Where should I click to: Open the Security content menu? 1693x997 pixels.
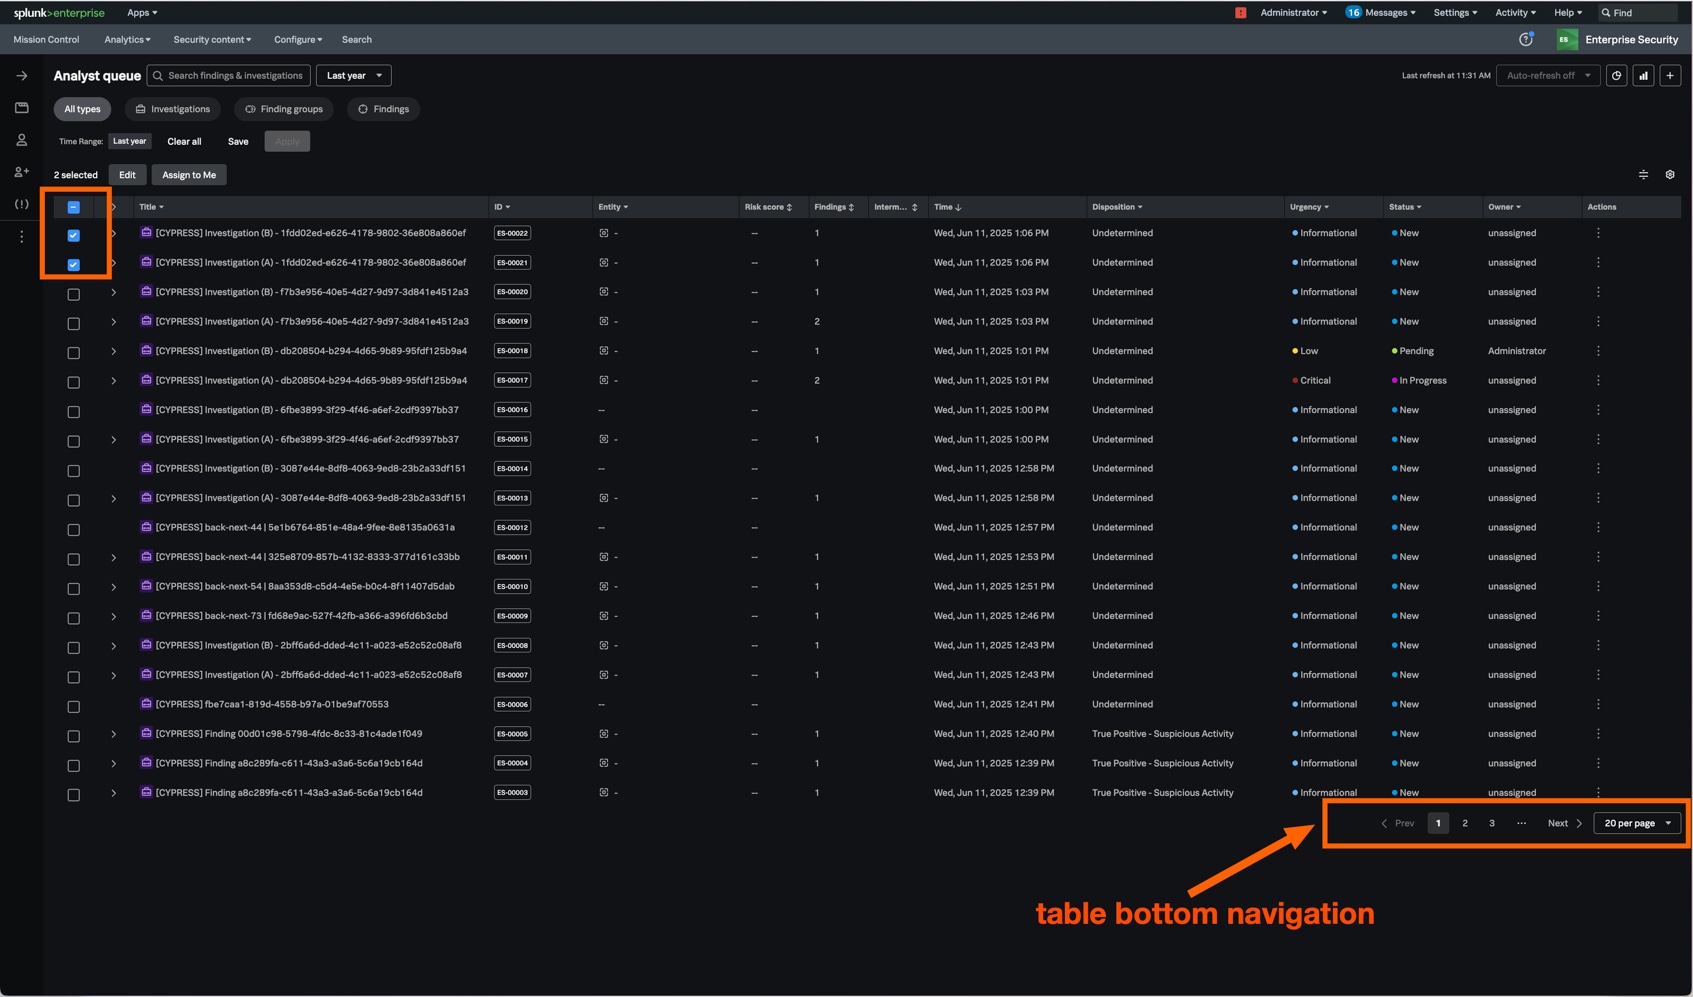click(x=212, y=39)
